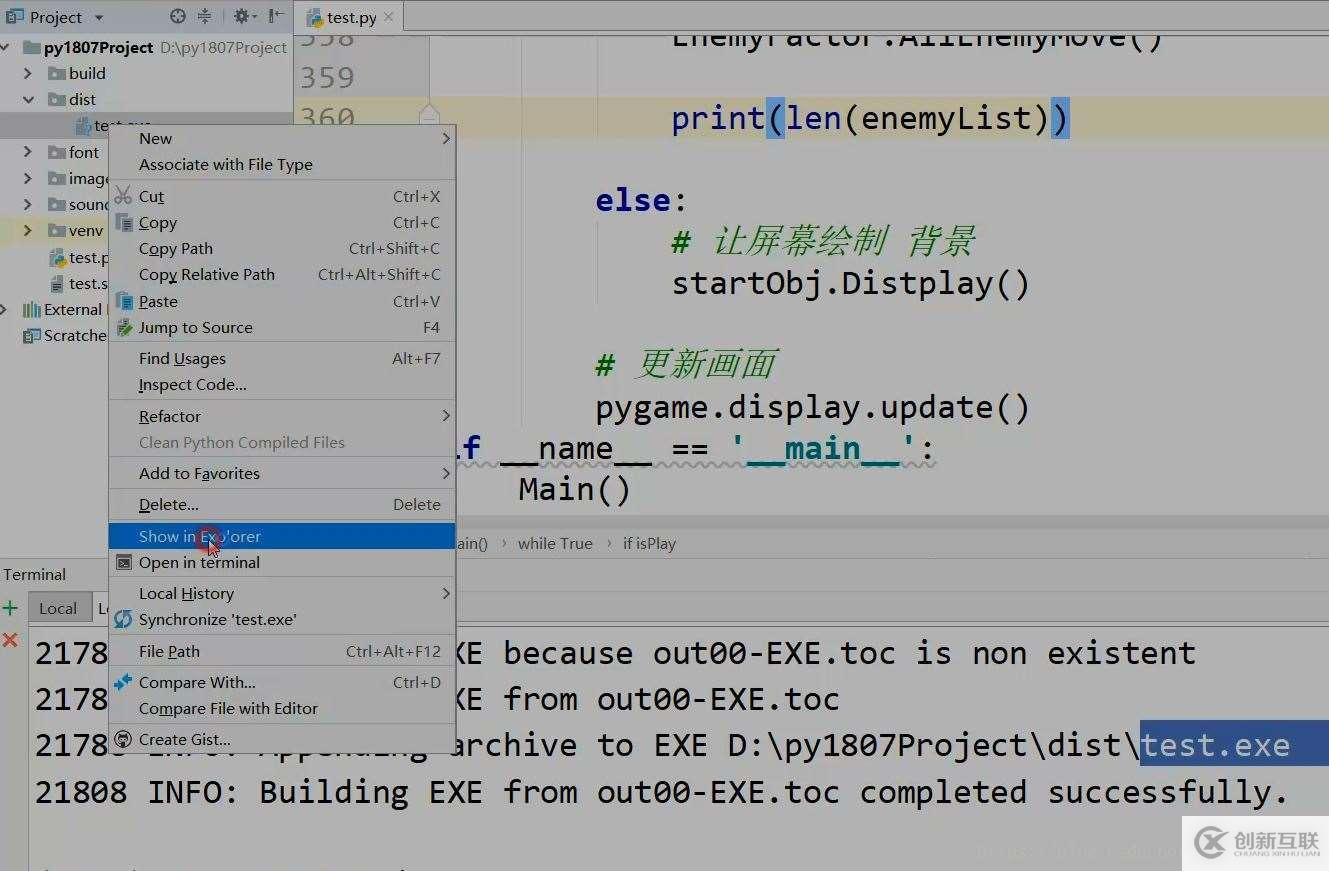Choose Inspect Code... menu entry
The image size is (1329, 871).
tap(282, 384)
